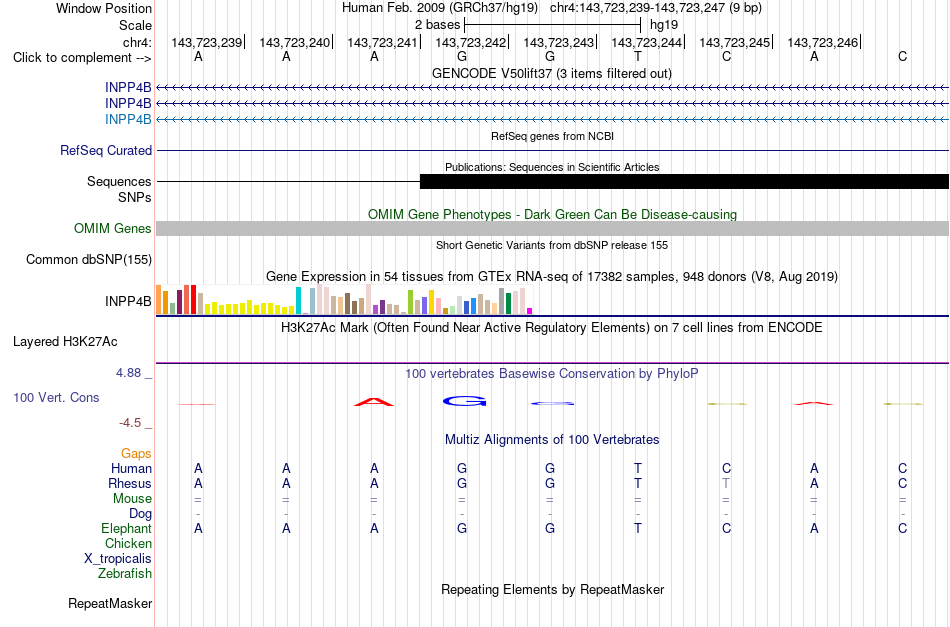
Task: Click the T base in complement row
Action: click(x=638, y=57)
